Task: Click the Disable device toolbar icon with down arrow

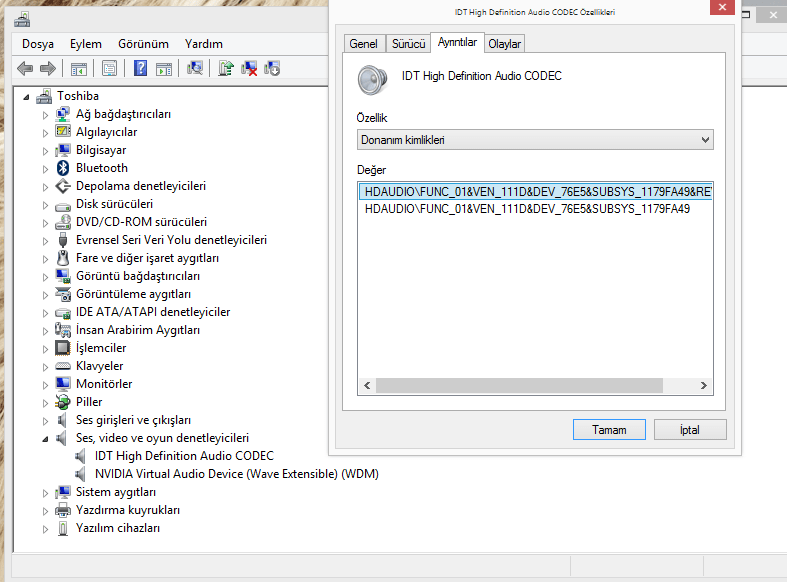Action: tap(272, 68)
